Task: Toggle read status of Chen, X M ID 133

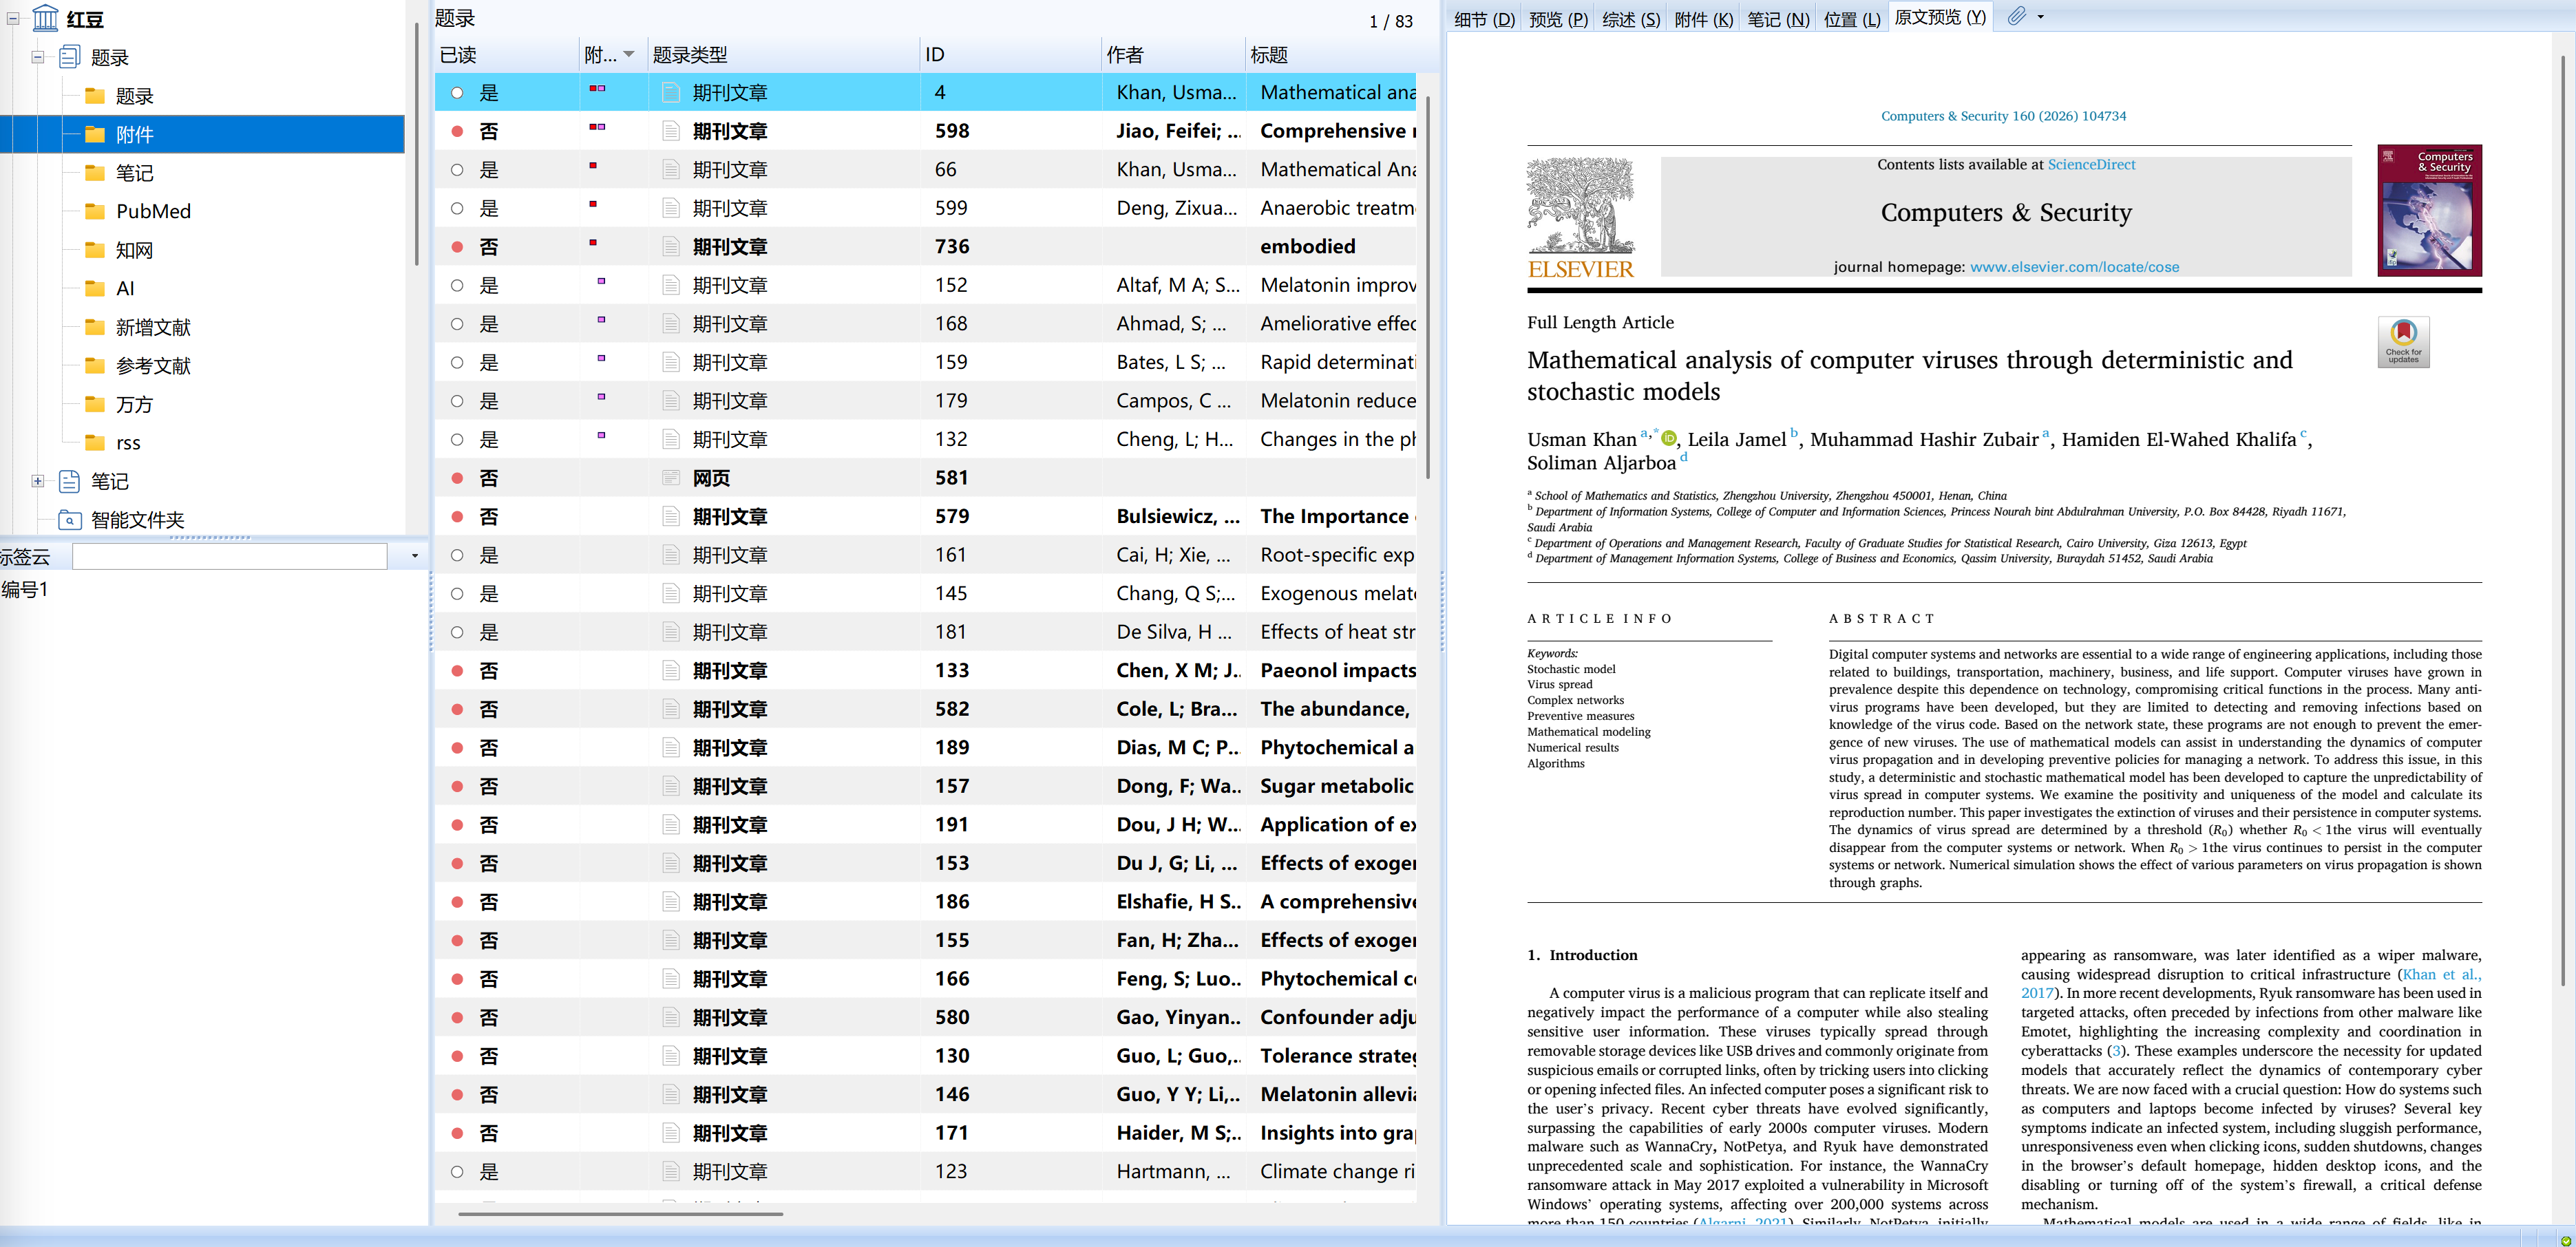Action: pos(457,671)
